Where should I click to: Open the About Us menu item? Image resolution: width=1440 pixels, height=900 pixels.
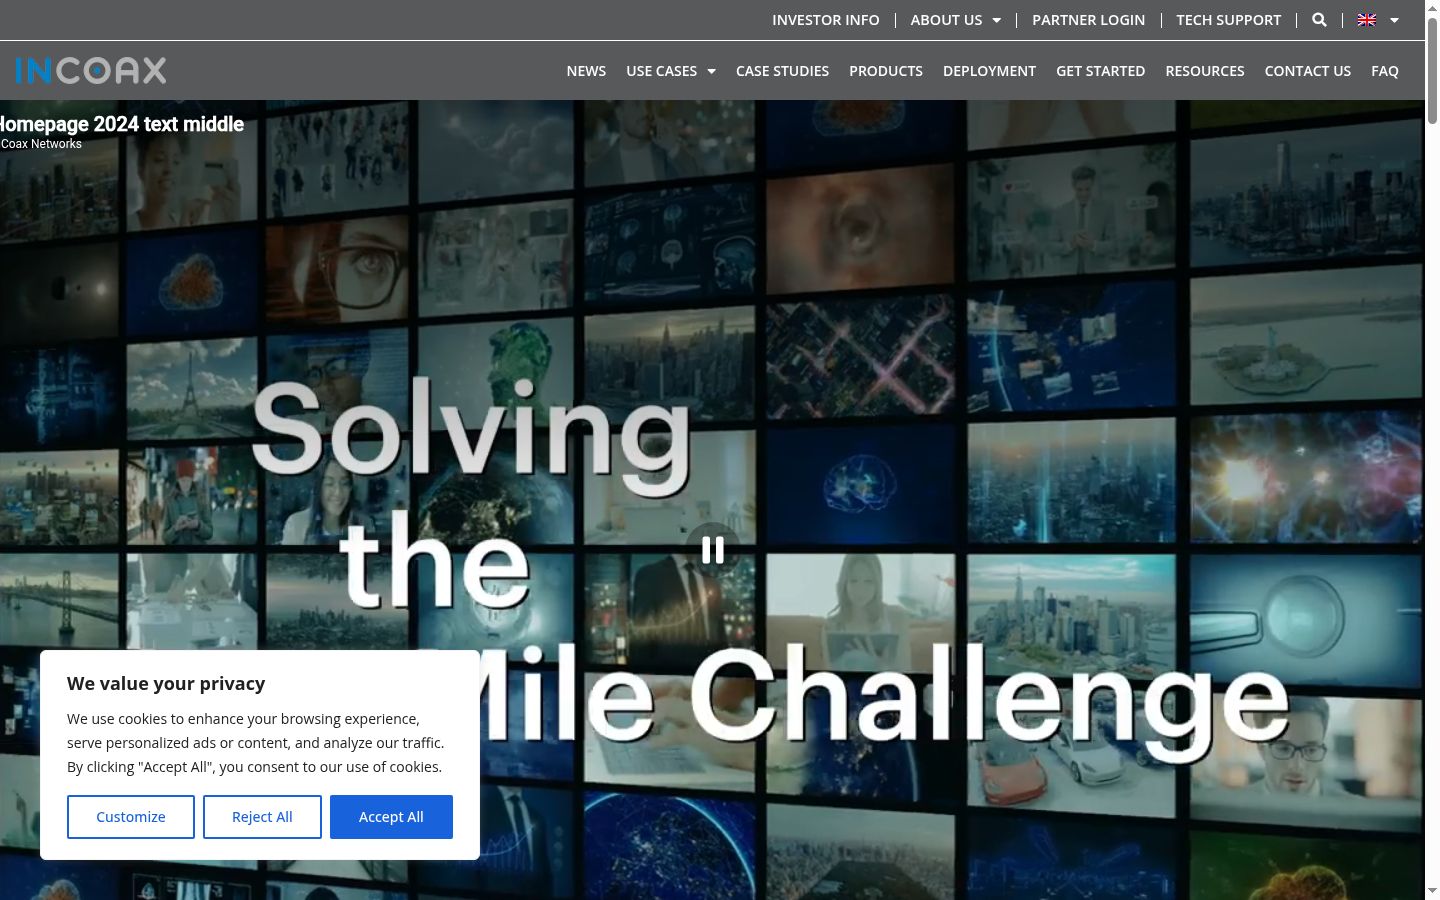pyautogui.click(x=946, y=20)
